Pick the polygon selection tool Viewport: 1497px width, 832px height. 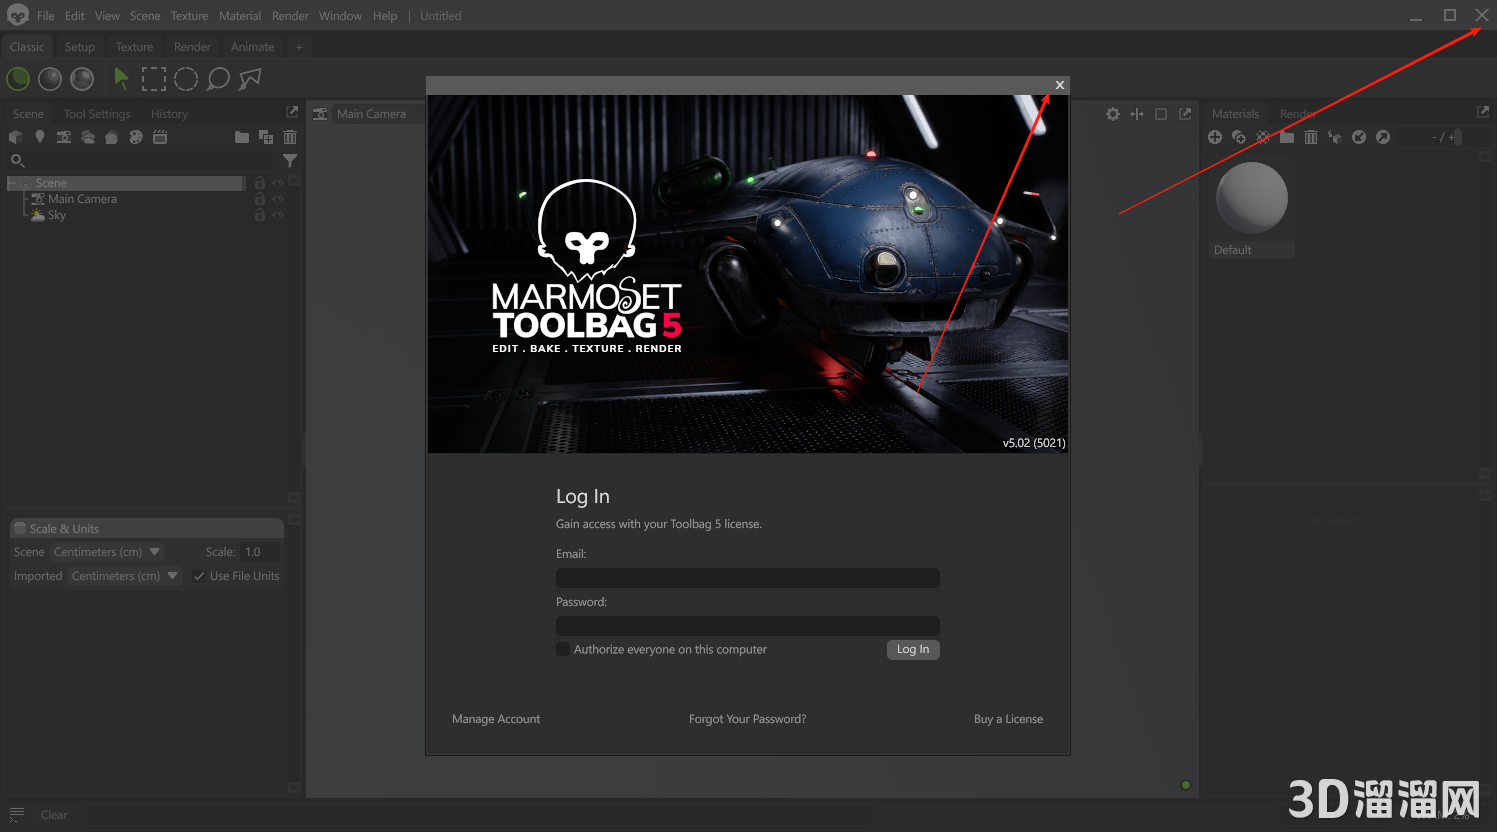click(x=250, y=79)
